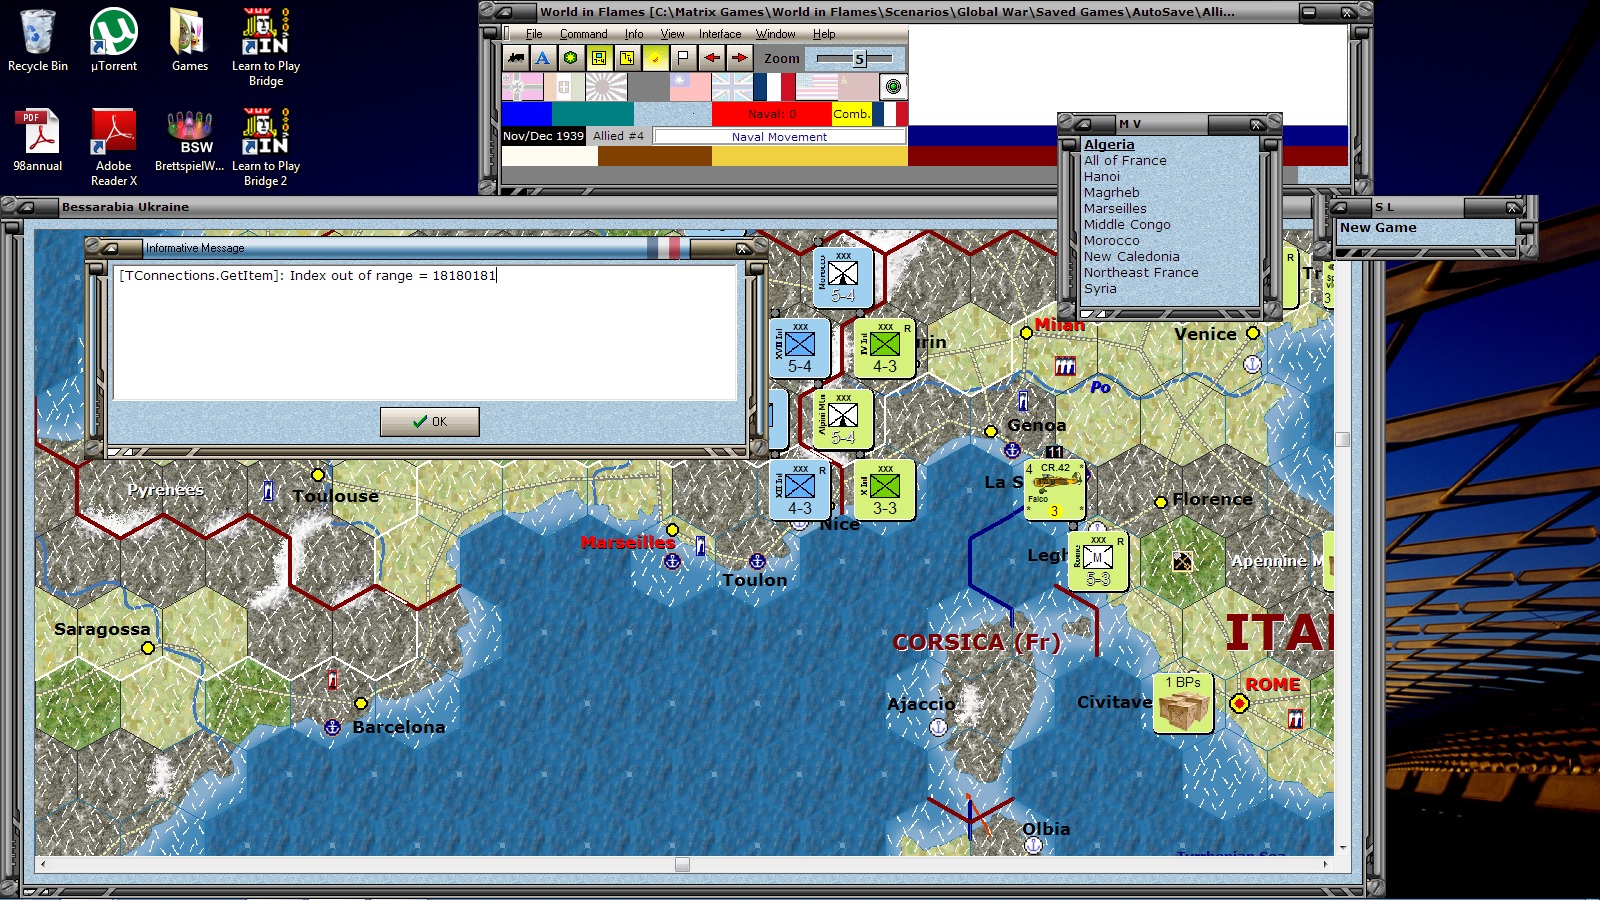This screenshot has width=1600, height=900.
Task: Click the blue letter A toolbar icon
Action: pos(542,58)
